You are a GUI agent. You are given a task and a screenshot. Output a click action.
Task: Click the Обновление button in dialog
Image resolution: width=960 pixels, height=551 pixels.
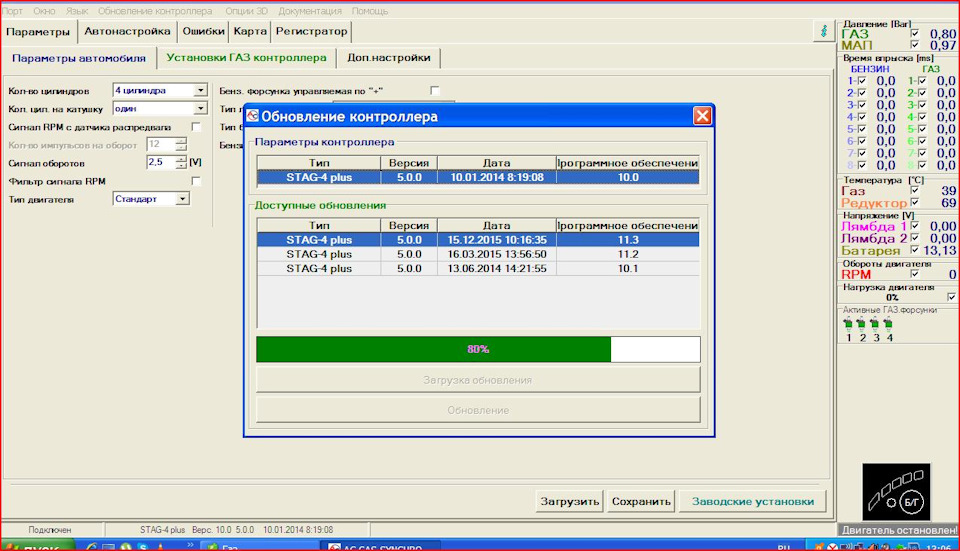pos(478,410)
